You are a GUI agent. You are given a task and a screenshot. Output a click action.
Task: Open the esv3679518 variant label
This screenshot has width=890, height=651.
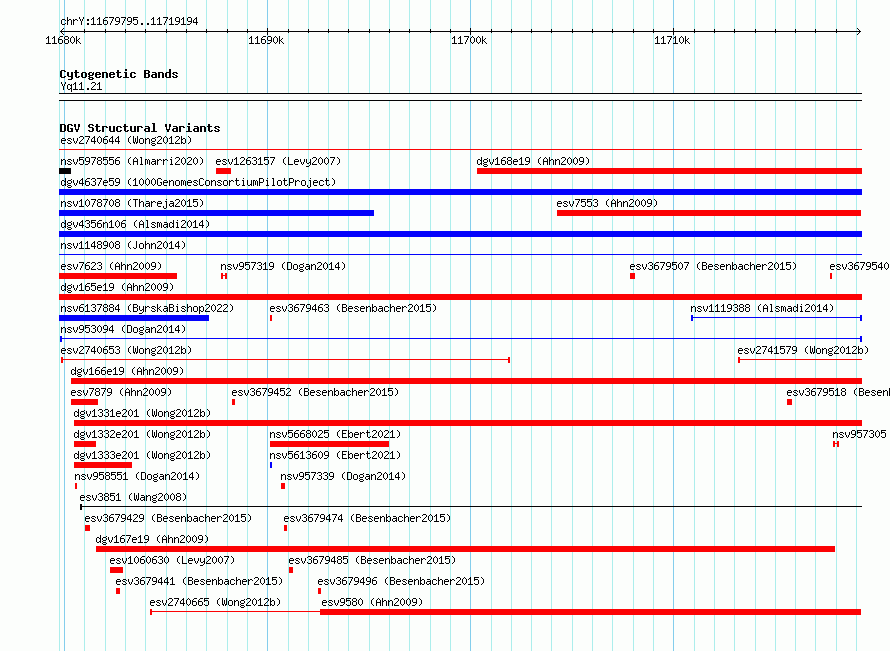pyautogui.click(x=838, y=392)
